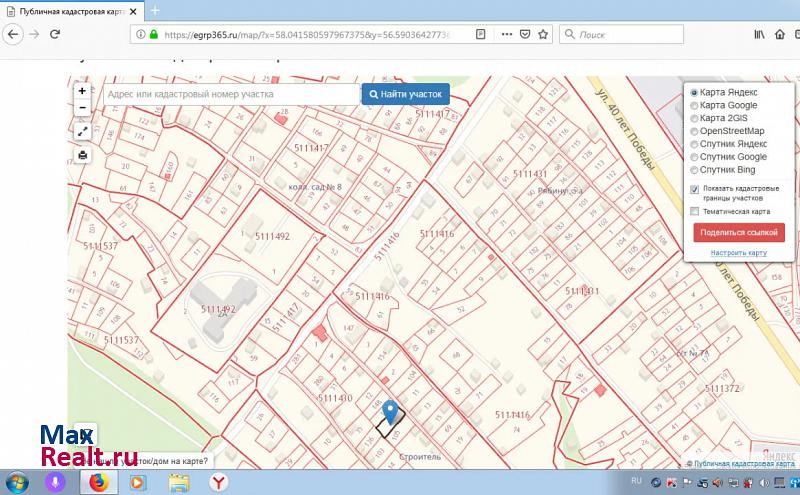
Task: Launch Yandex browser from taskbar
Action: pos(217,482)
